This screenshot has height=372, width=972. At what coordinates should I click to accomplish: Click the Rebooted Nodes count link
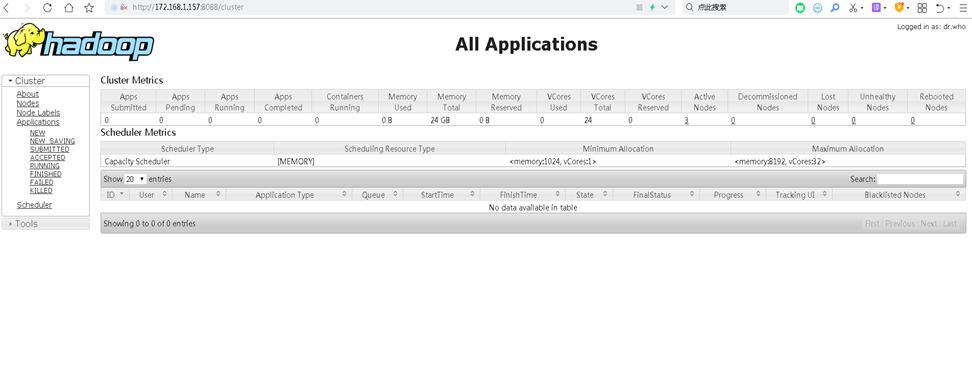pos(912,120)
